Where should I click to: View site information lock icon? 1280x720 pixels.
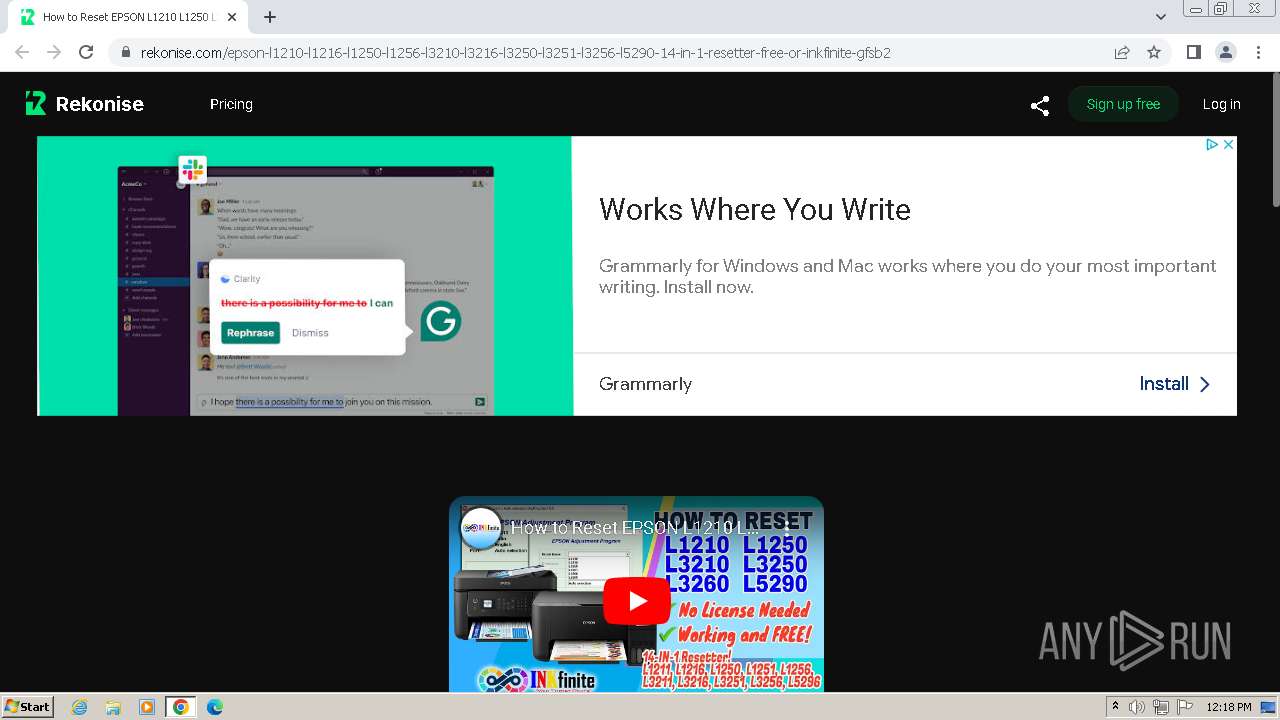(x=125, y=53)
